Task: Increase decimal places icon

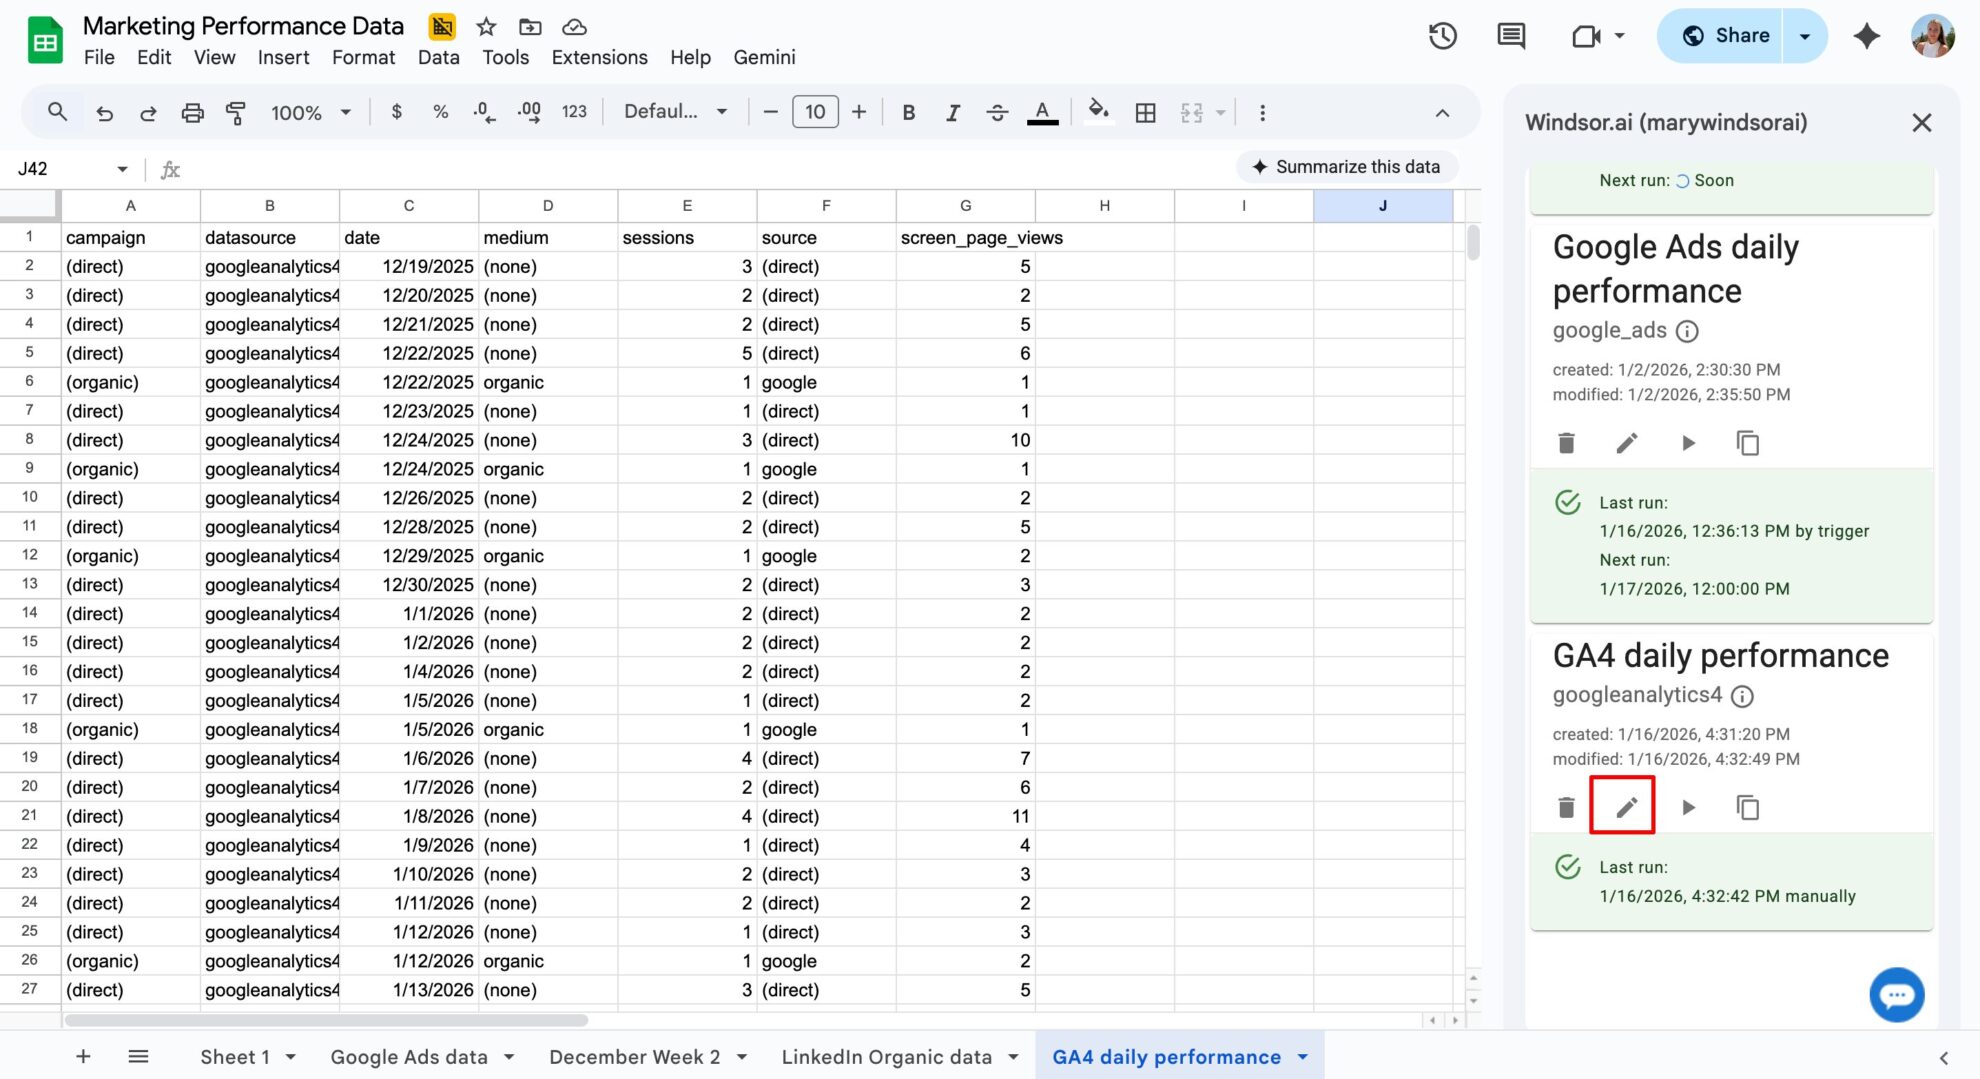Action: [x=529, y=112]
